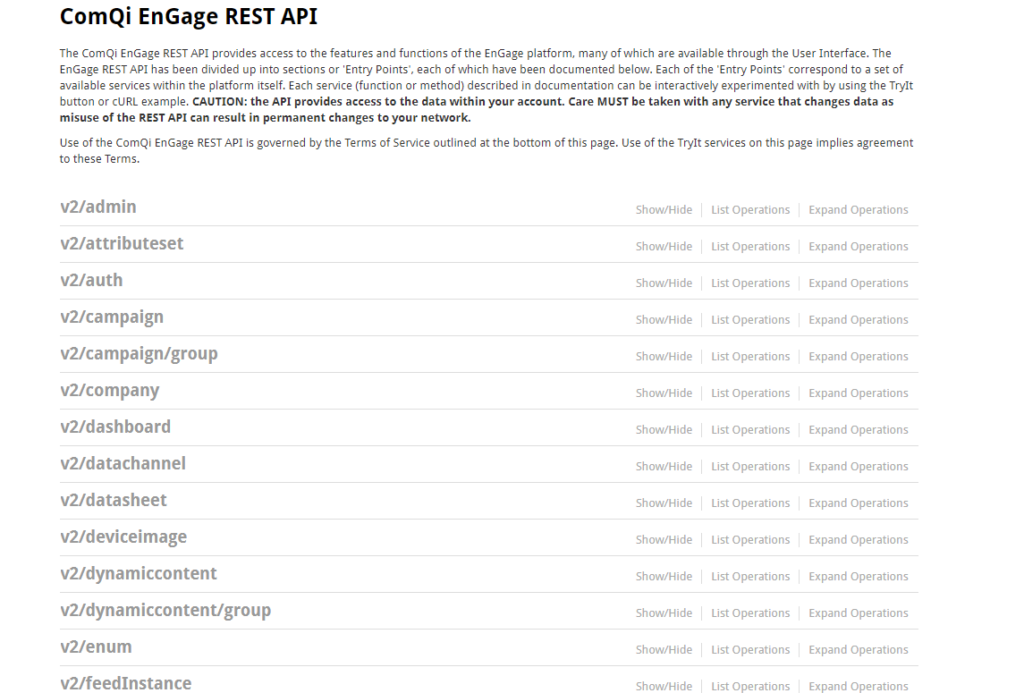Open v2/dynamiccontent/group section
The width and height of the screenshot is (1024, 693).
point(165,611)
